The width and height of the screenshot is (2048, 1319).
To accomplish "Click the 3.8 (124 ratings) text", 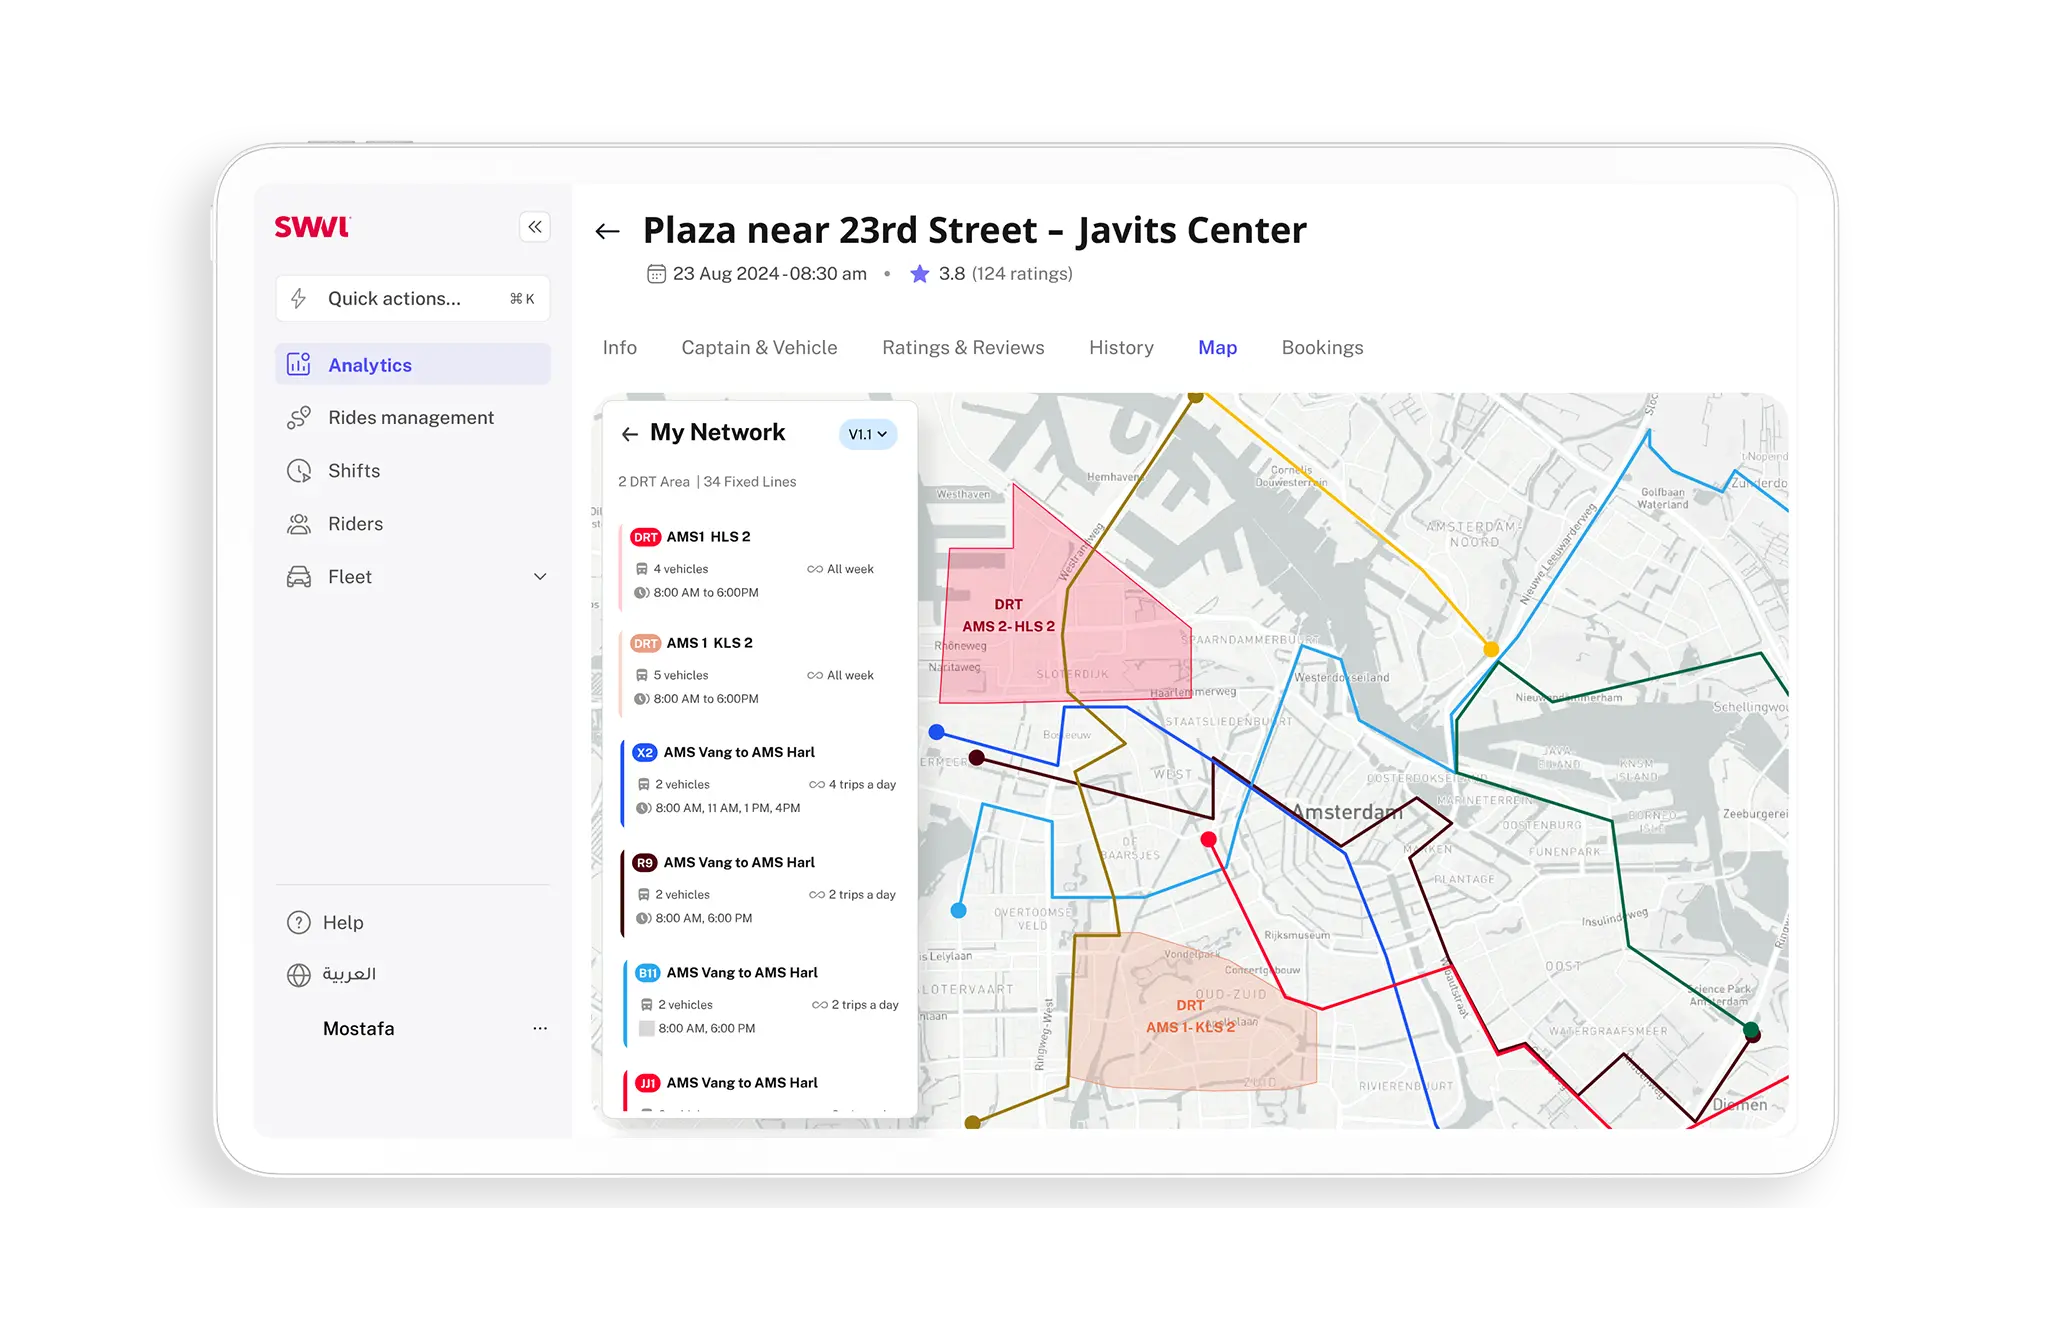I will coord(1005,273).
